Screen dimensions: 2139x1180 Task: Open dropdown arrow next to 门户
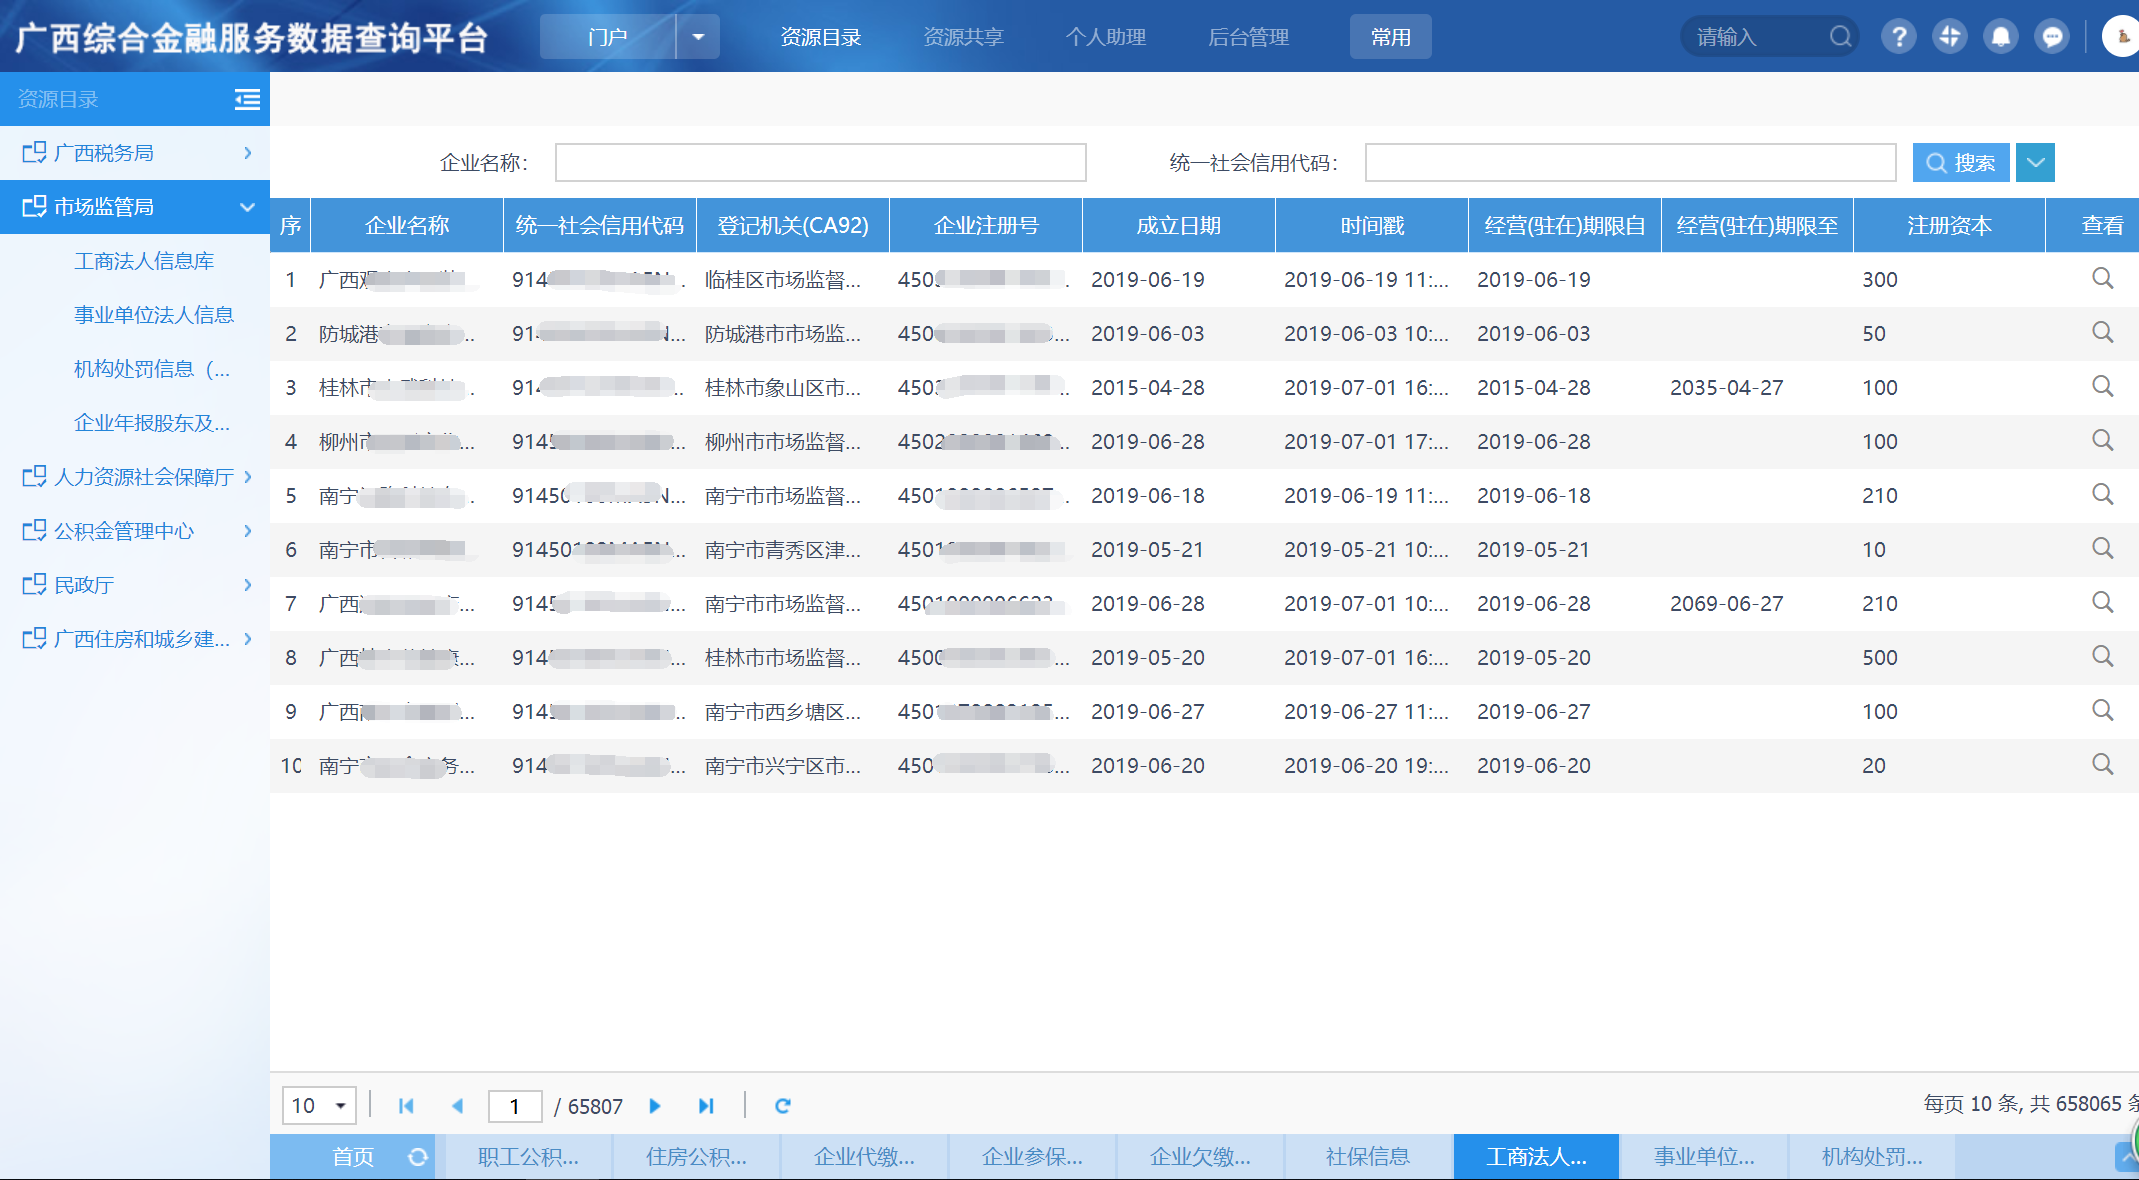[x=698, y=37]
